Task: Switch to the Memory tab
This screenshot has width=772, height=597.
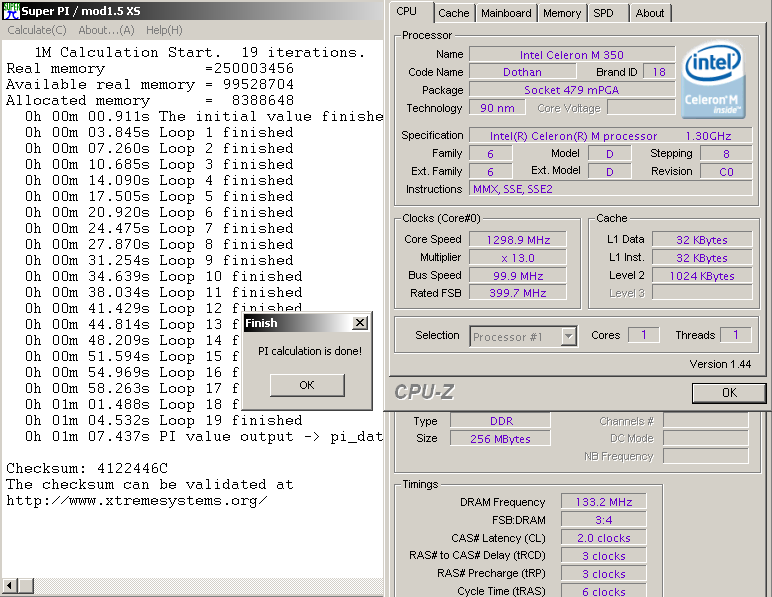Action: click(562, 13)
